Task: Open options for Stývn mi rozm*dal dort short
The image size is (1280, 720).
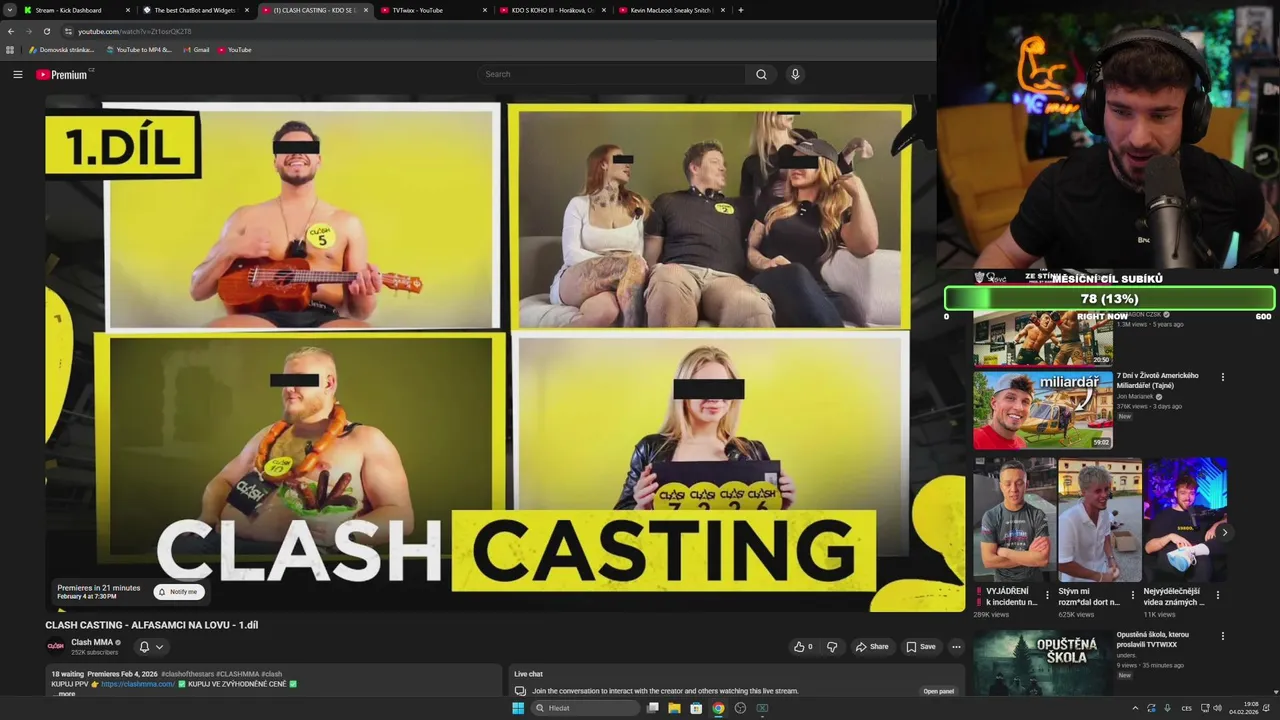Action: (x=1132, y=595)
